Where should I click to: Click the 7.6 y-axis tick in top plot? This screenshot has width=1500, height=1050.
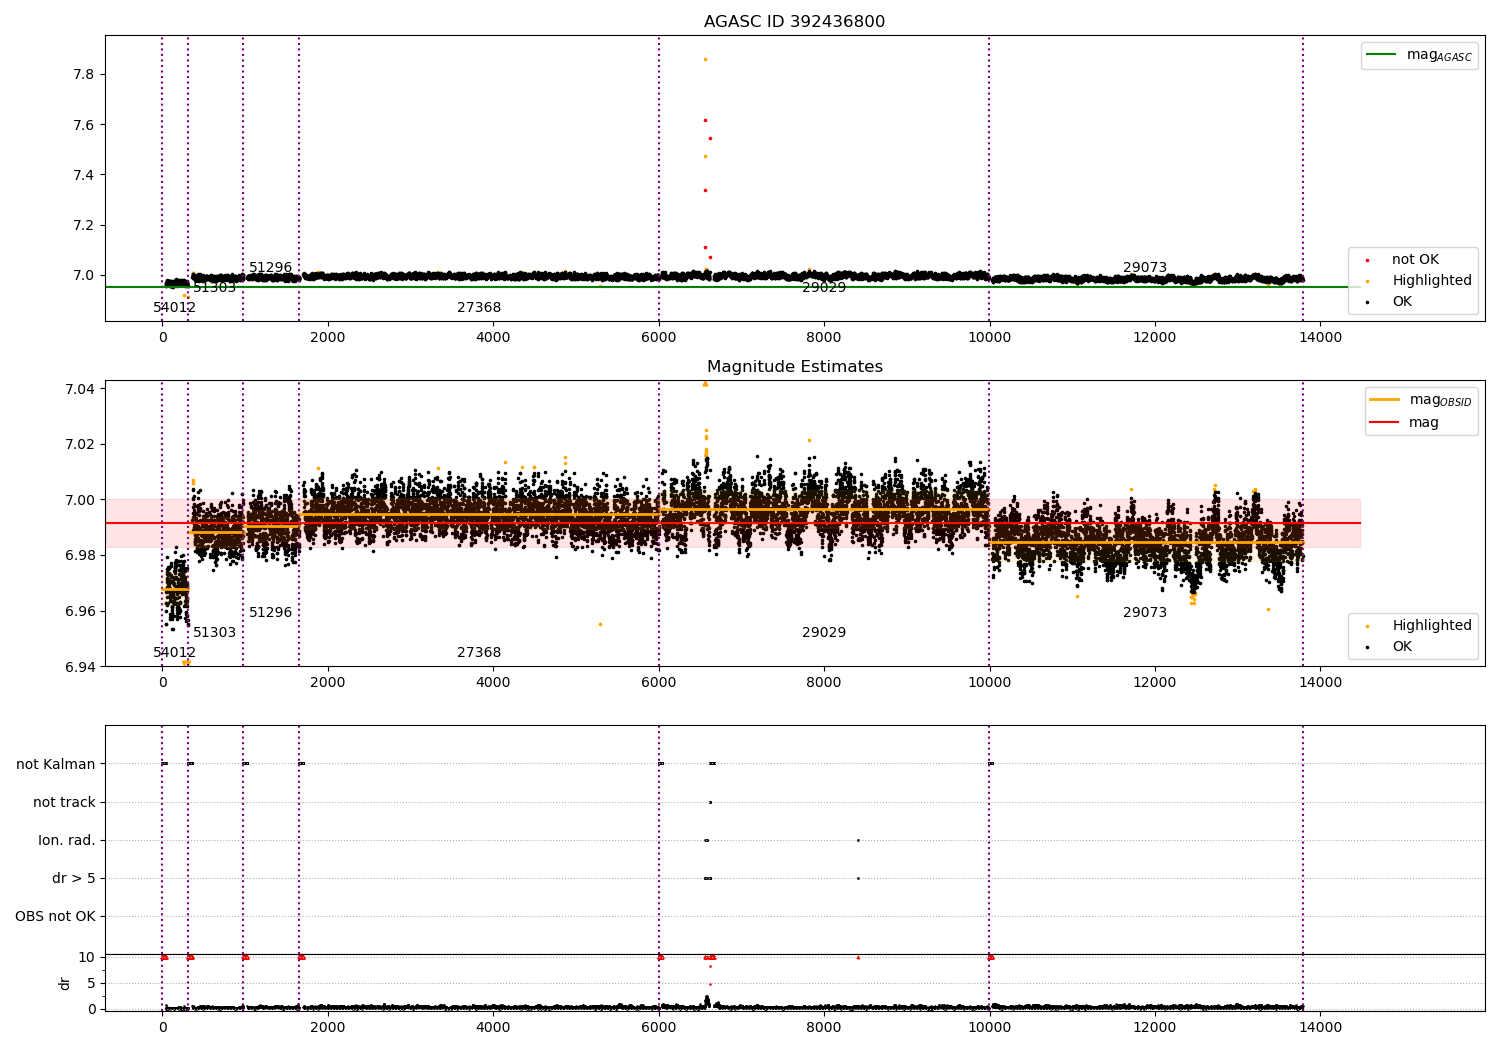coord(83,125)
